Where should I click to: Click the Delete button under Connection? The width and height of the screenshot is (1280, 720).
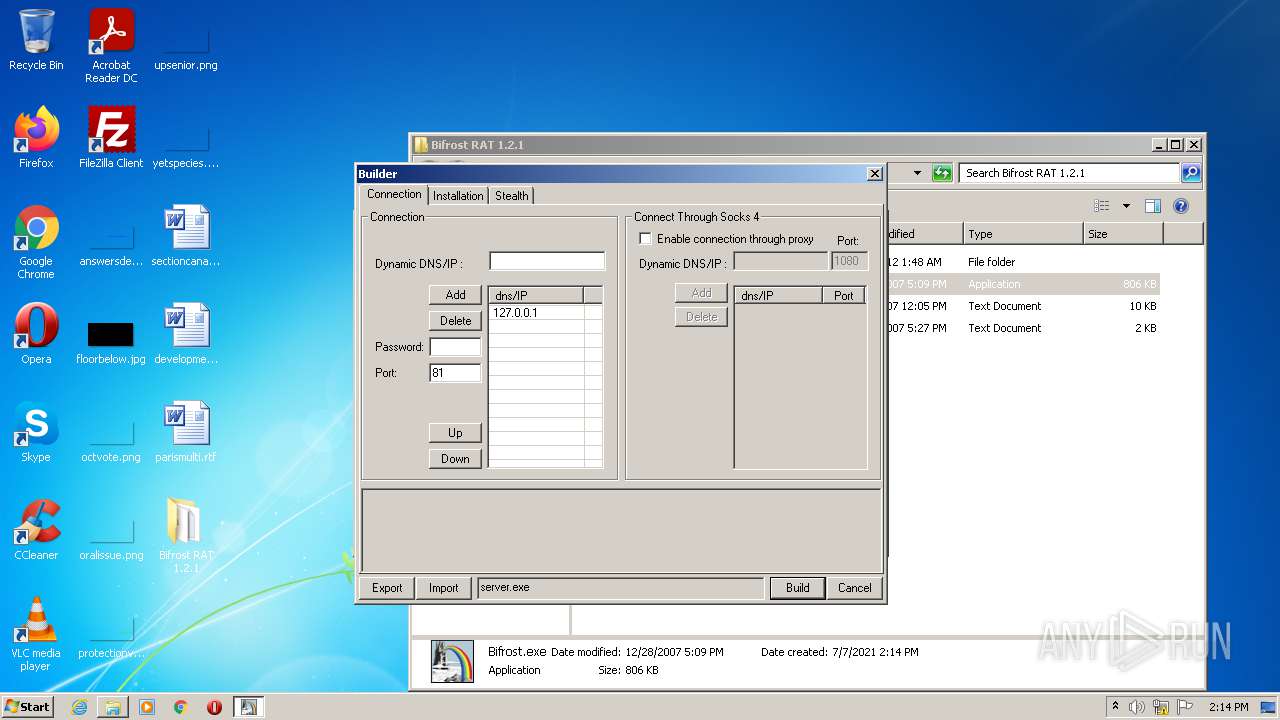[x=455, y=320]
